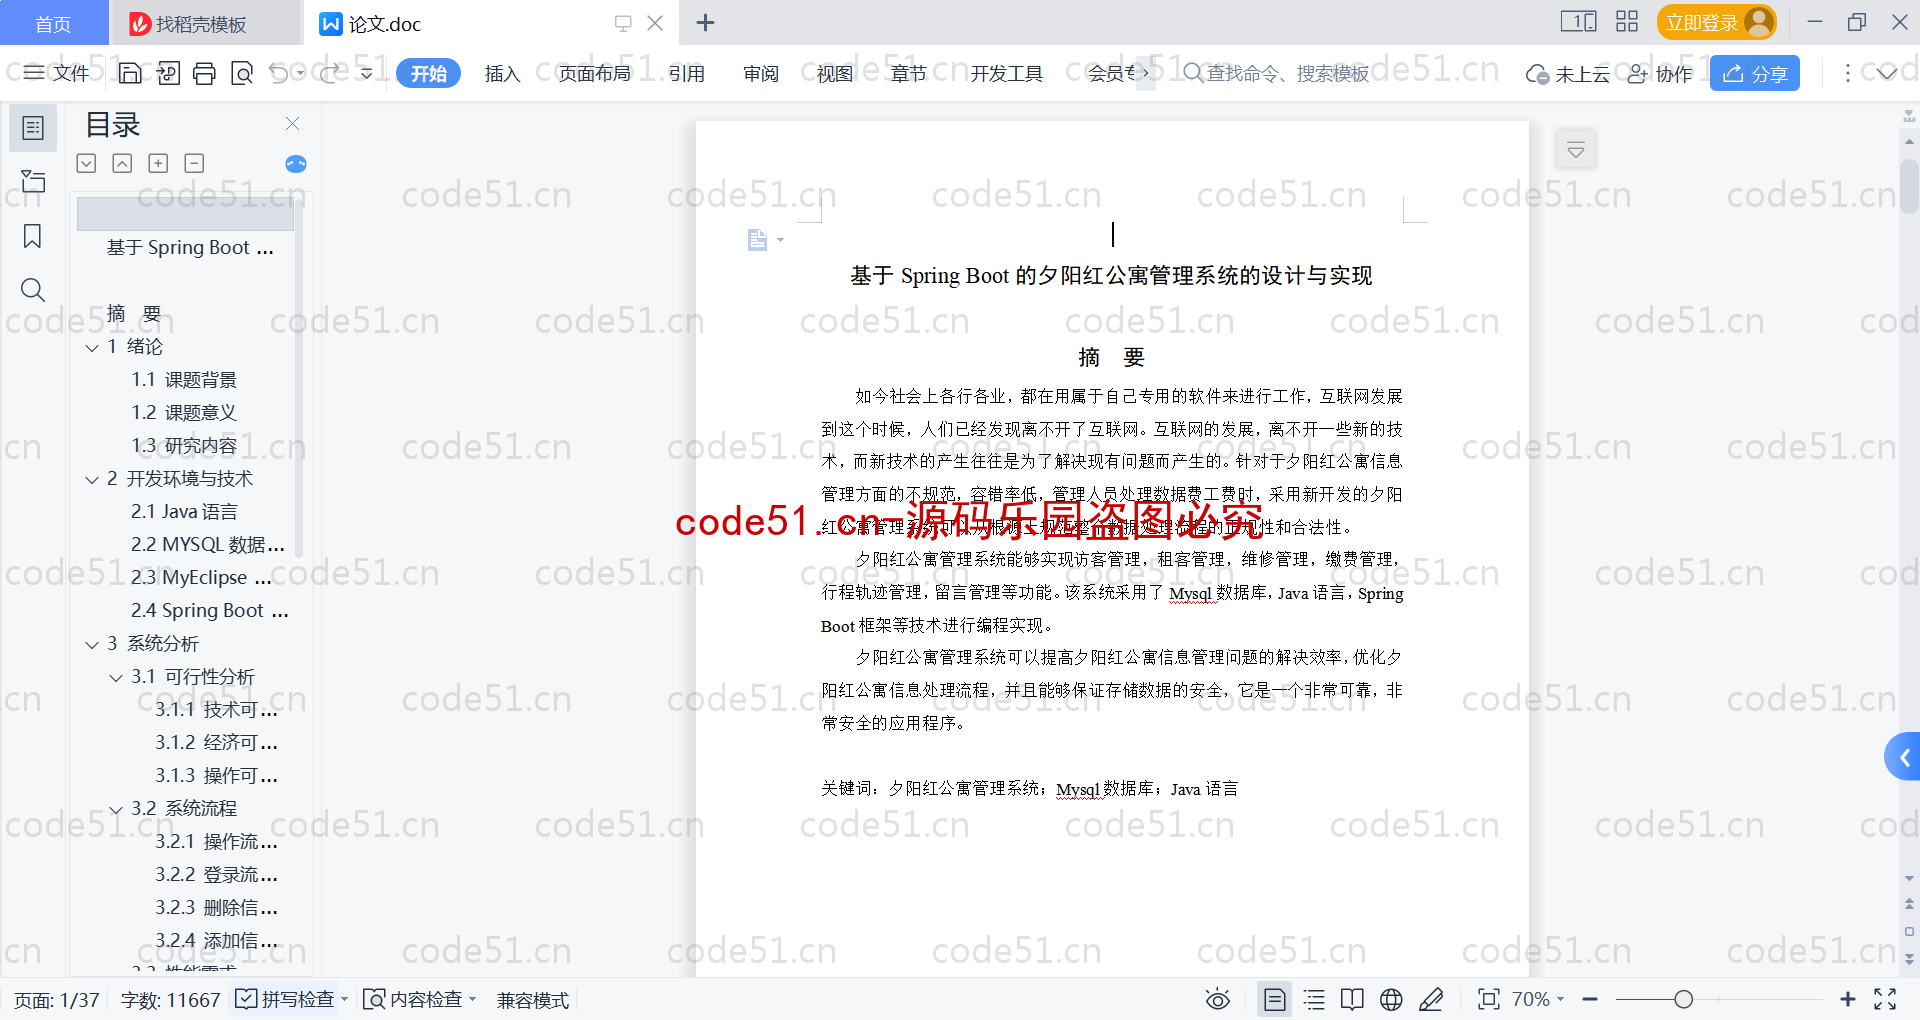Open the 文件 menu

pyautogui.click(x=57, y=73)
